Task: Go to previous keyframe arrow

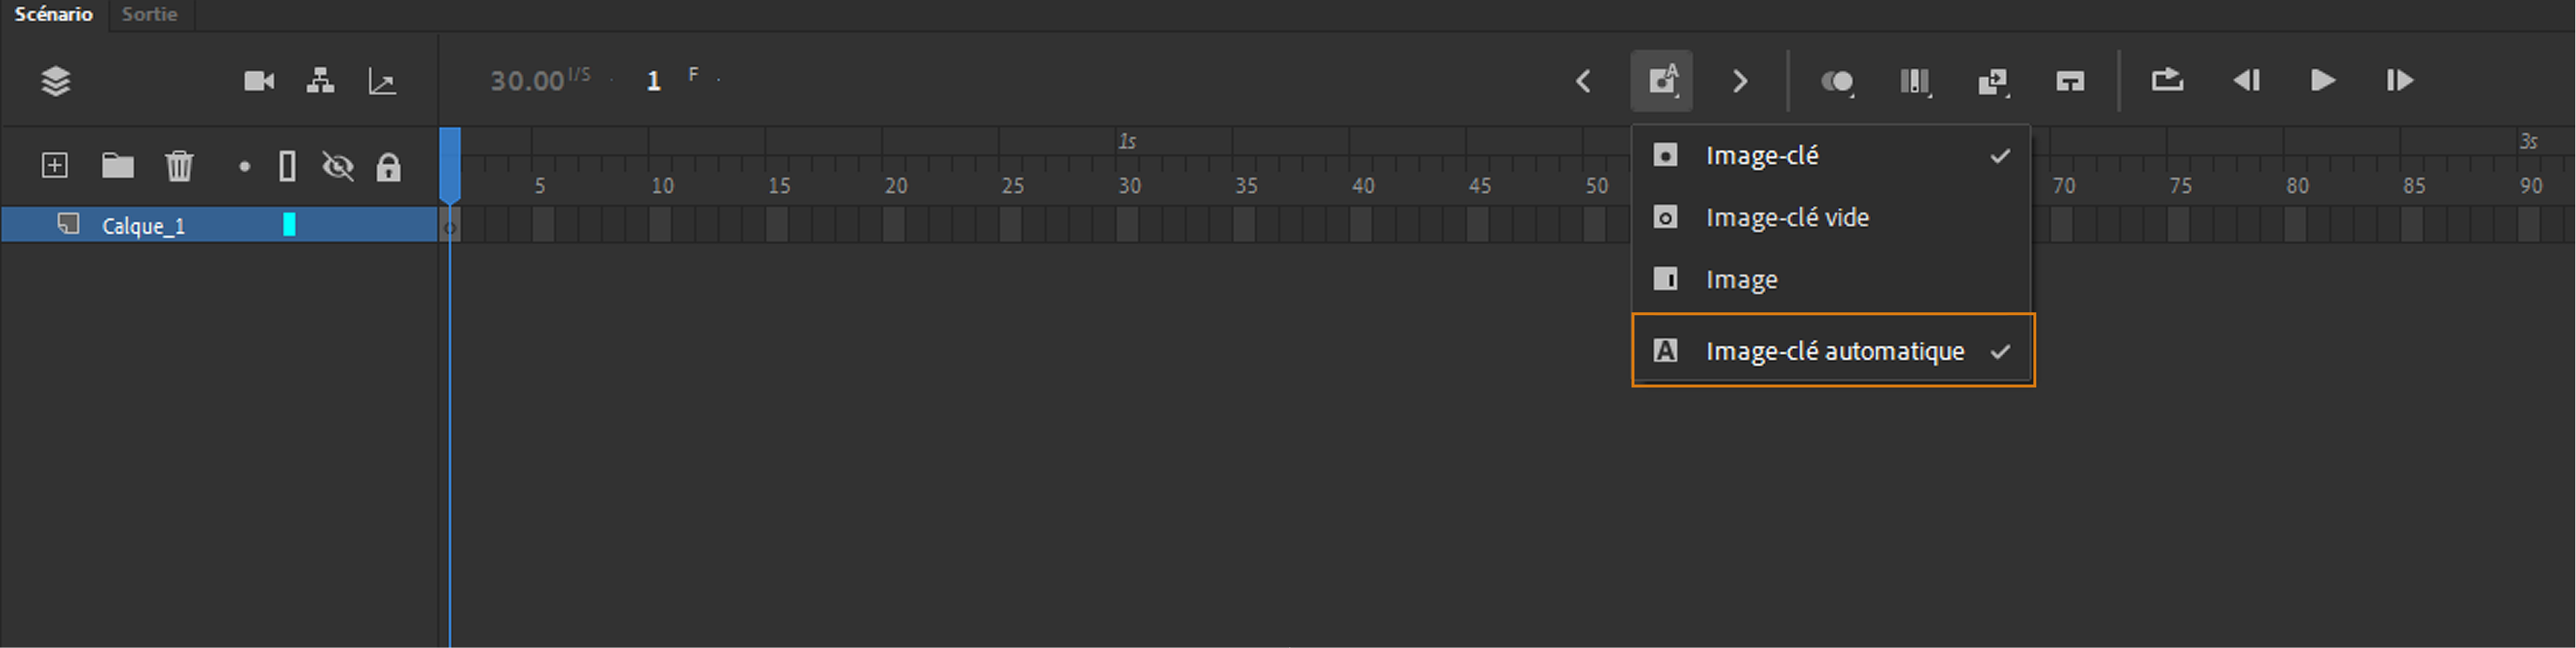Action: click(1583, 81)
